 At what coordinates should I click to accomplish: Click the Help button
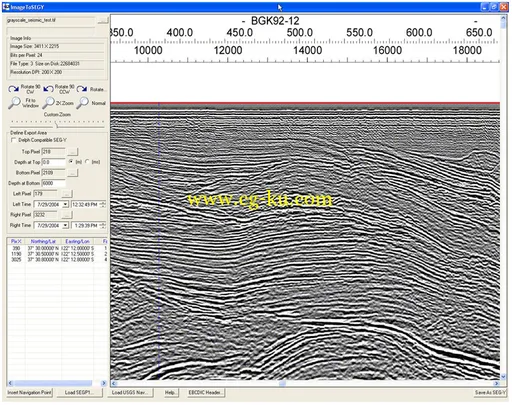pyautogui.click(x=171, y=393)
